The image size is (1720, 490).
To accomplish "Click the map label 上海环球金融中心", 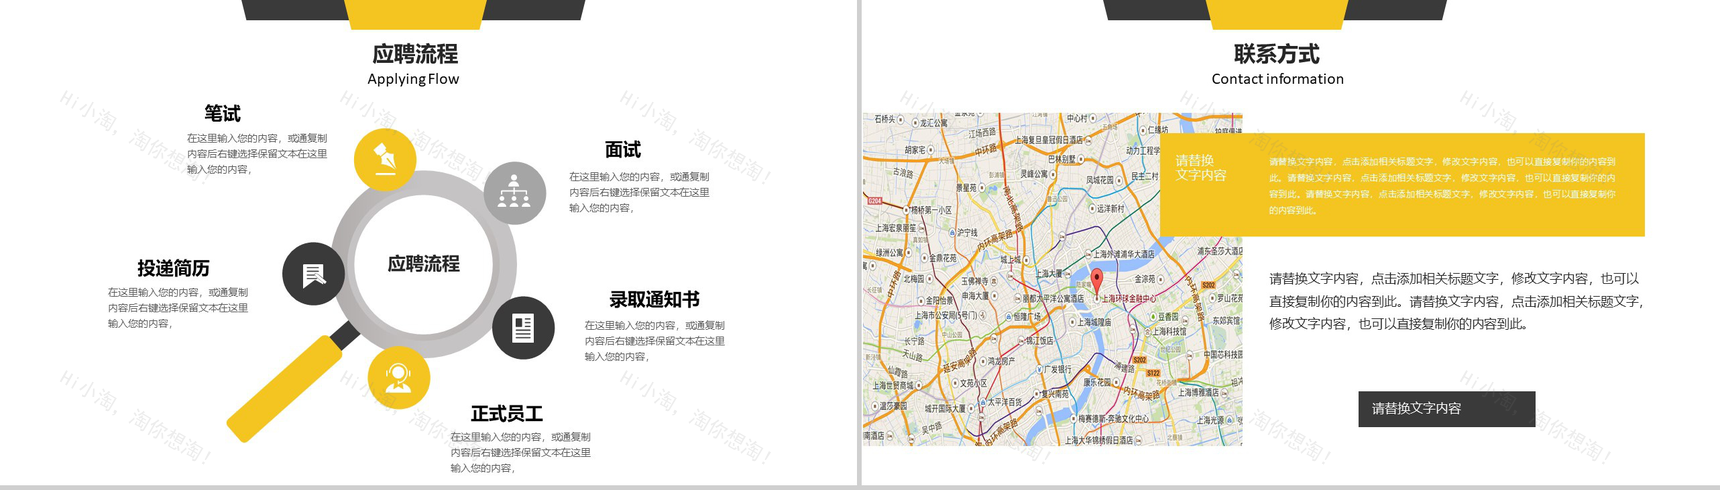I will pos(1129,298).
